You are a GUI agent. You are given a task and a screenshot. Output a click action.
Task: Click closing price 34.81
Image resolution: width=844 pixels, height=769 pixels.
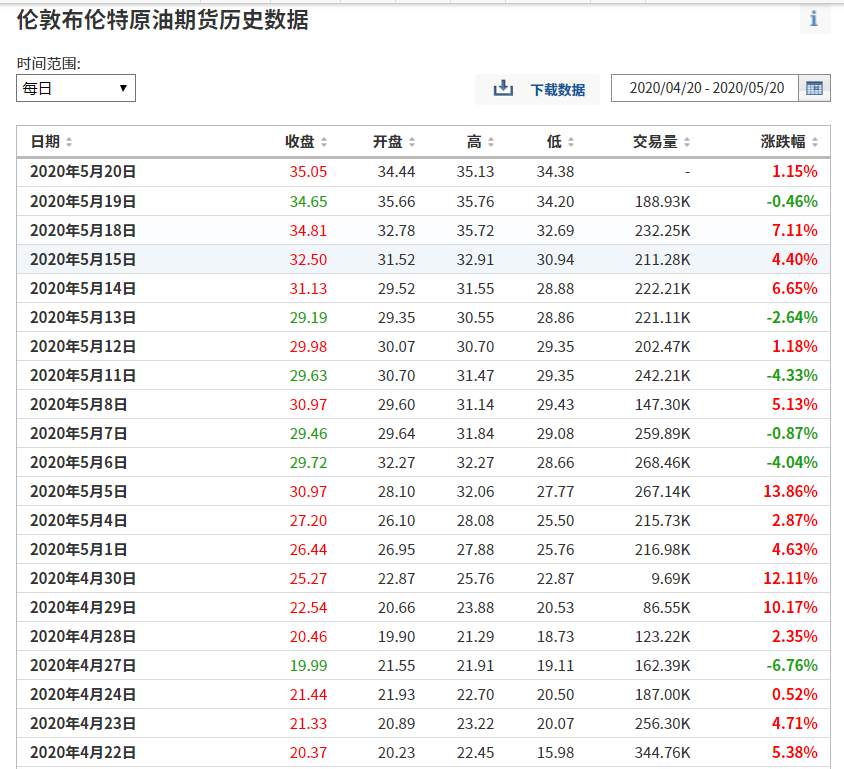308,231
